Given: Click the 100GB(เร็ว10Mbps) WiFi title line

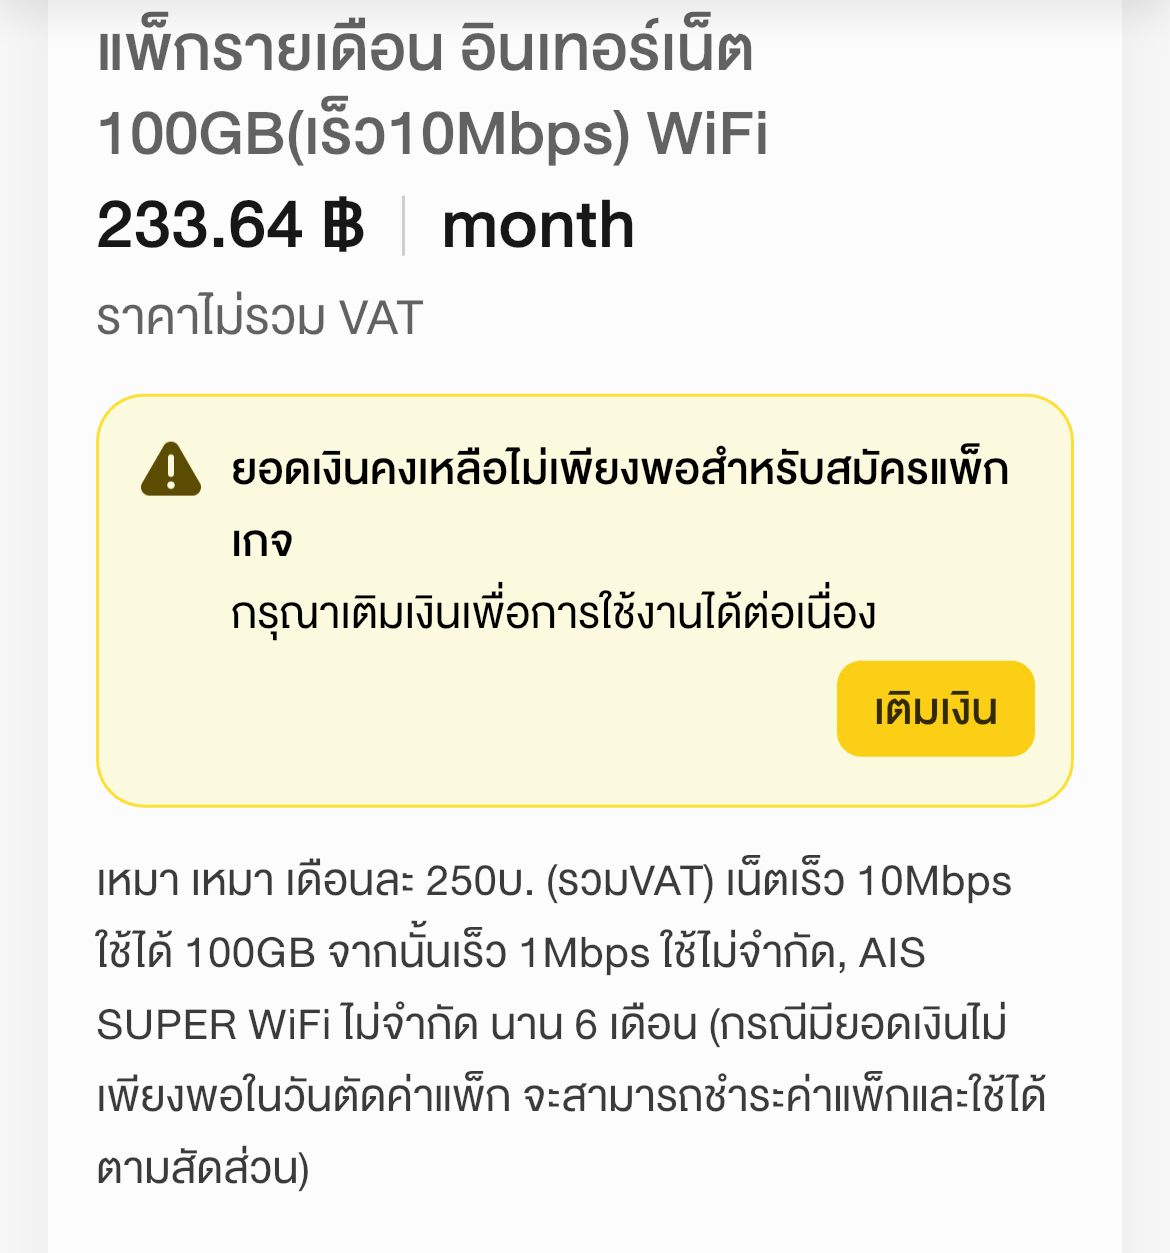Looking at the screenshot, I should click(x=432, y=134).
